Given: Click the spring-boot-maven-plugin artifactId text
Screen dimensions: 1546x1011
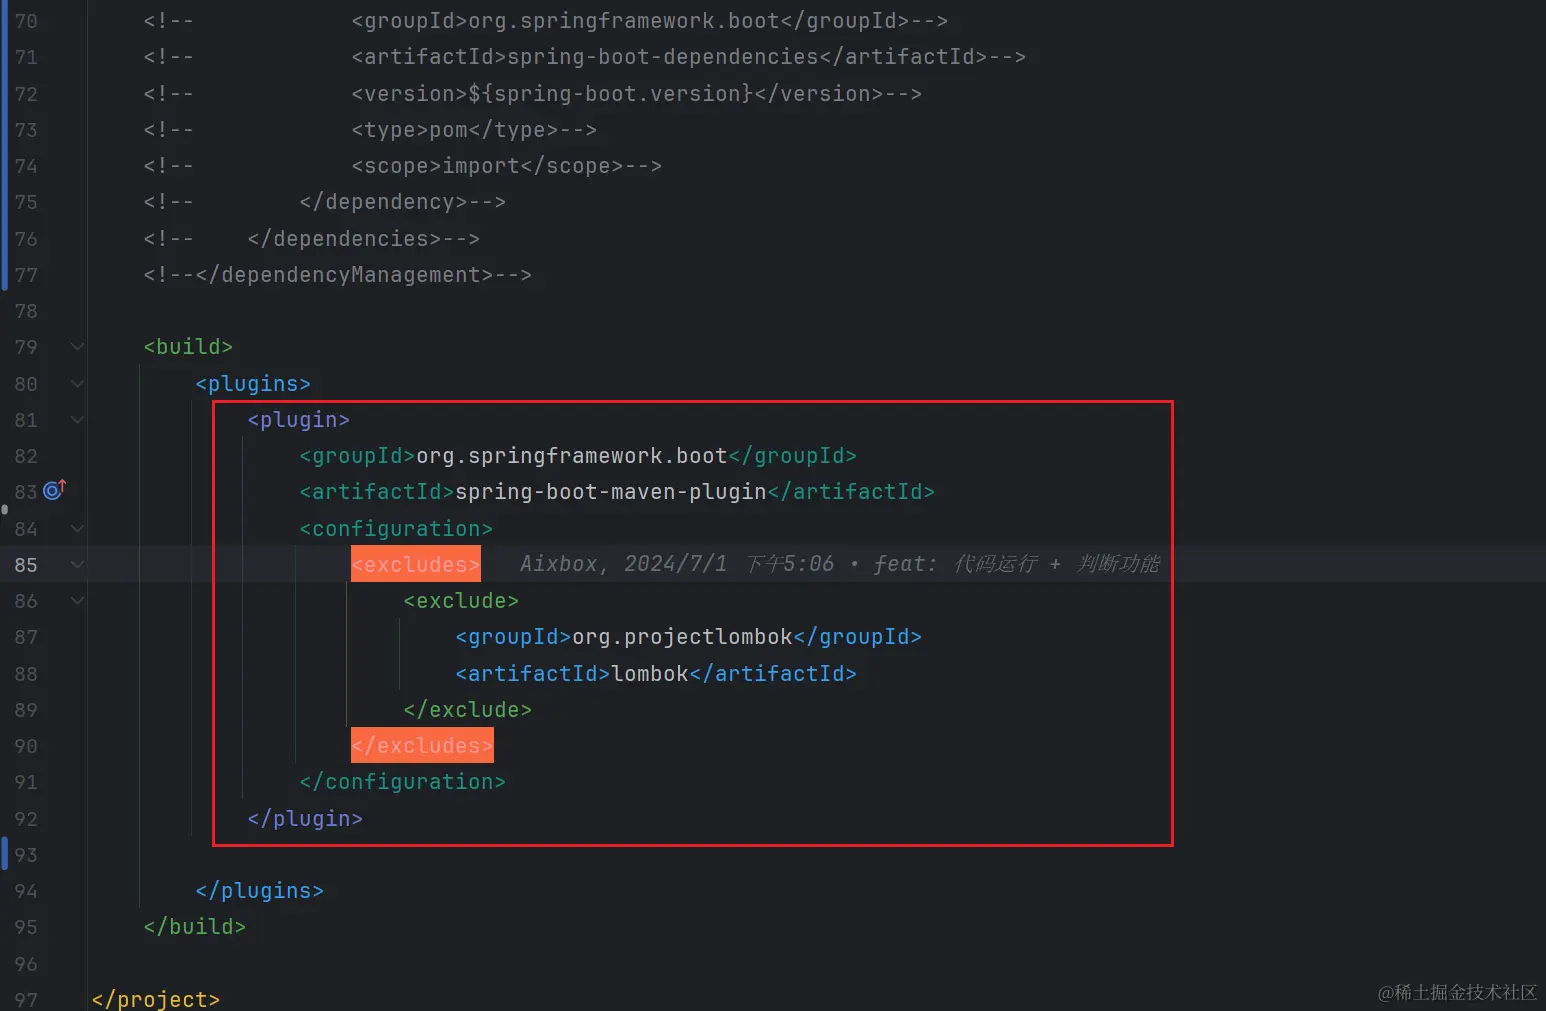Looking at the screenshot, I should tap(610, 492).
